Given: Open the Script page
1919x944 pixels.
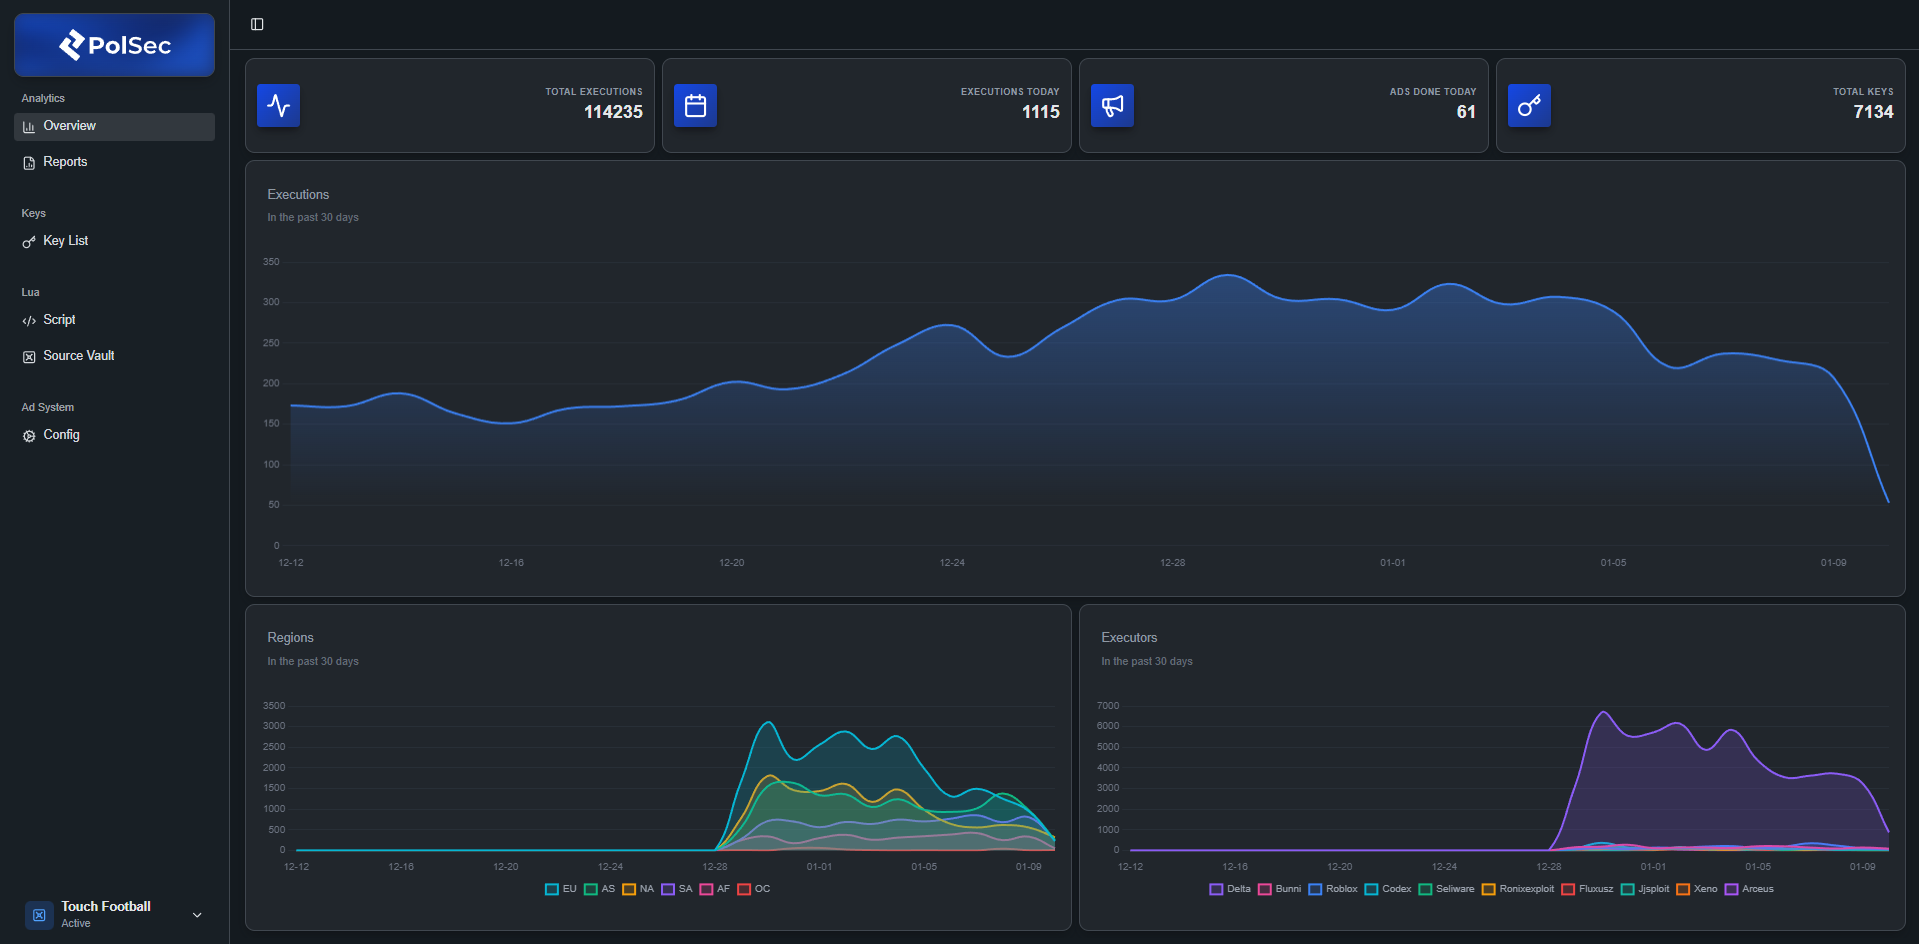Looking at the screenshot, I should pos(114,320).
